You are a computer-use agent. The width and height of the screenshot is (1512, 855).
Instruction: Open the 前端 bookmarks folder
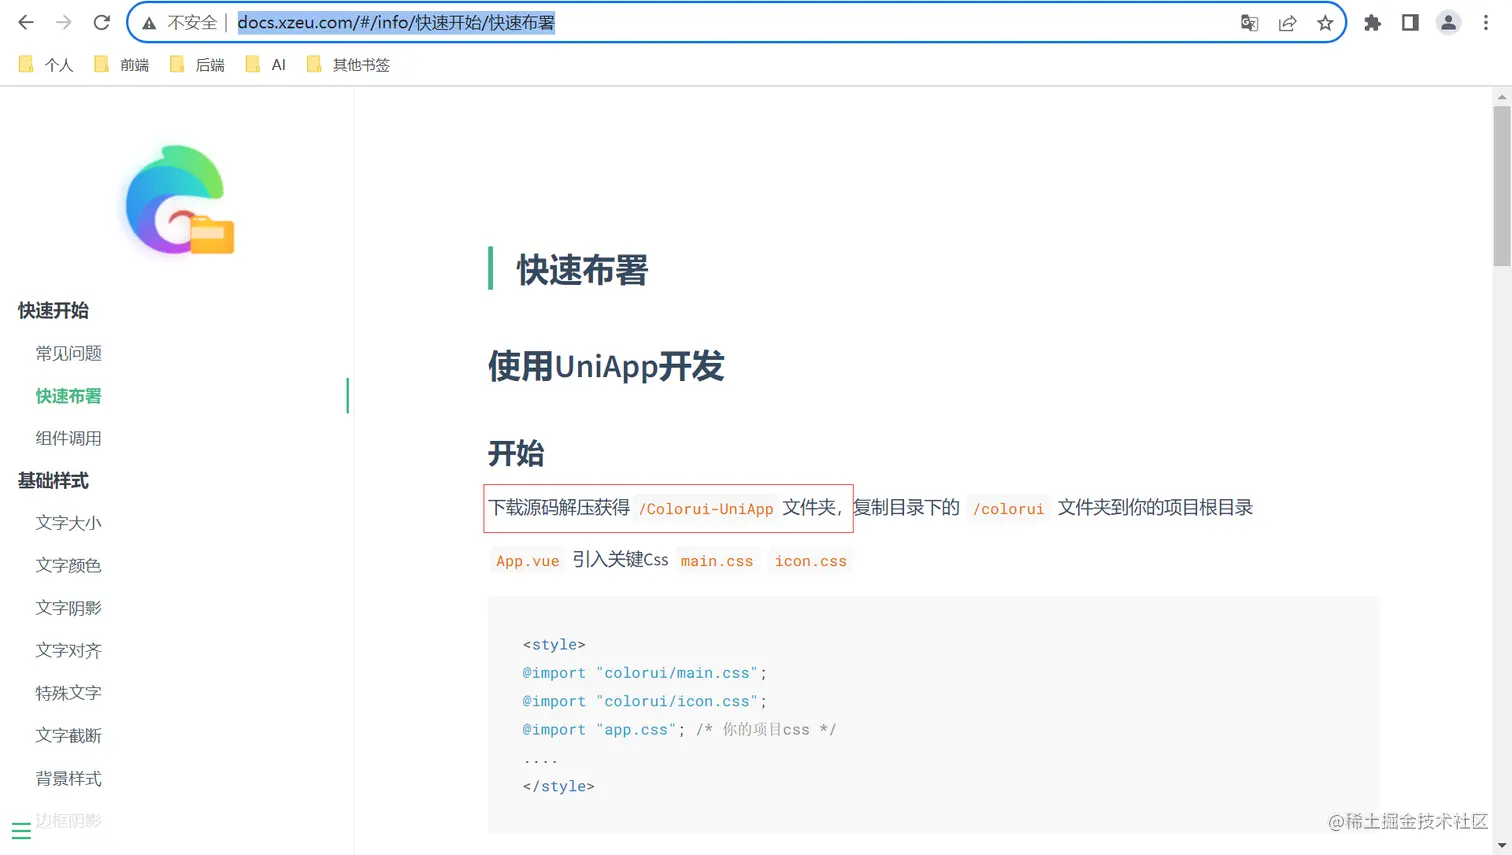point(121,65)
